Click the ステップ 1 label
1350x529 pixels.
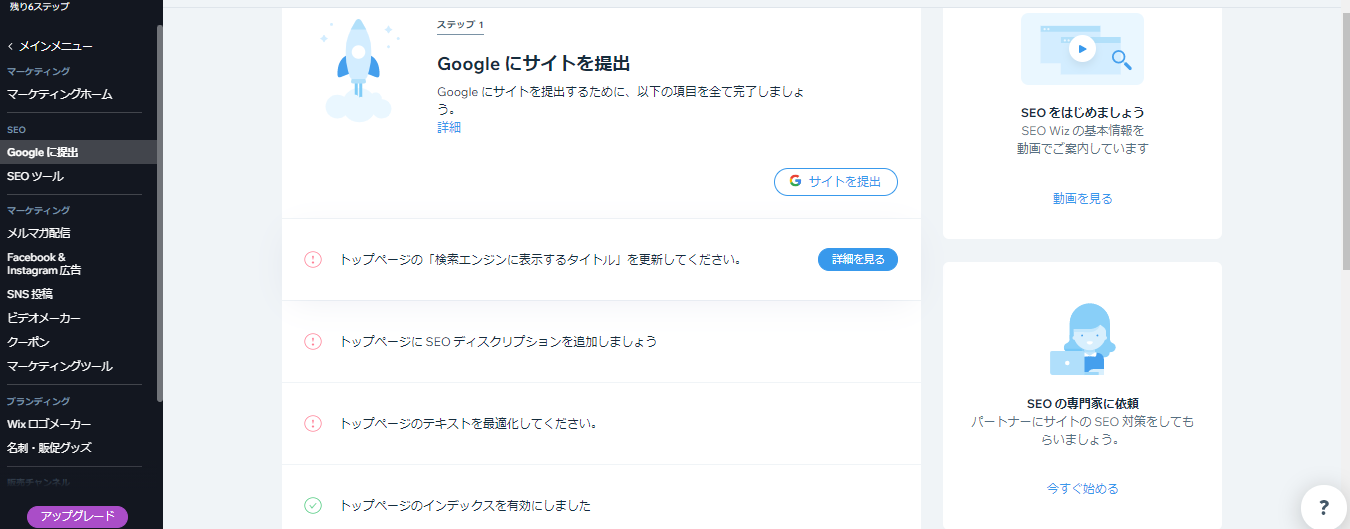tap(460, 24)
